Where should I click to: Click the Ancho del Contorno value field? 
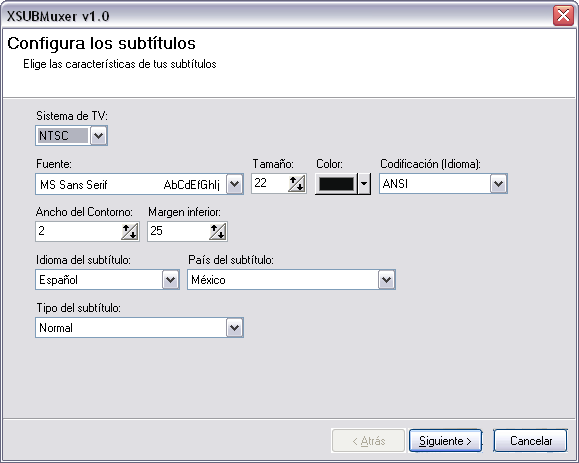coord(79,232)
